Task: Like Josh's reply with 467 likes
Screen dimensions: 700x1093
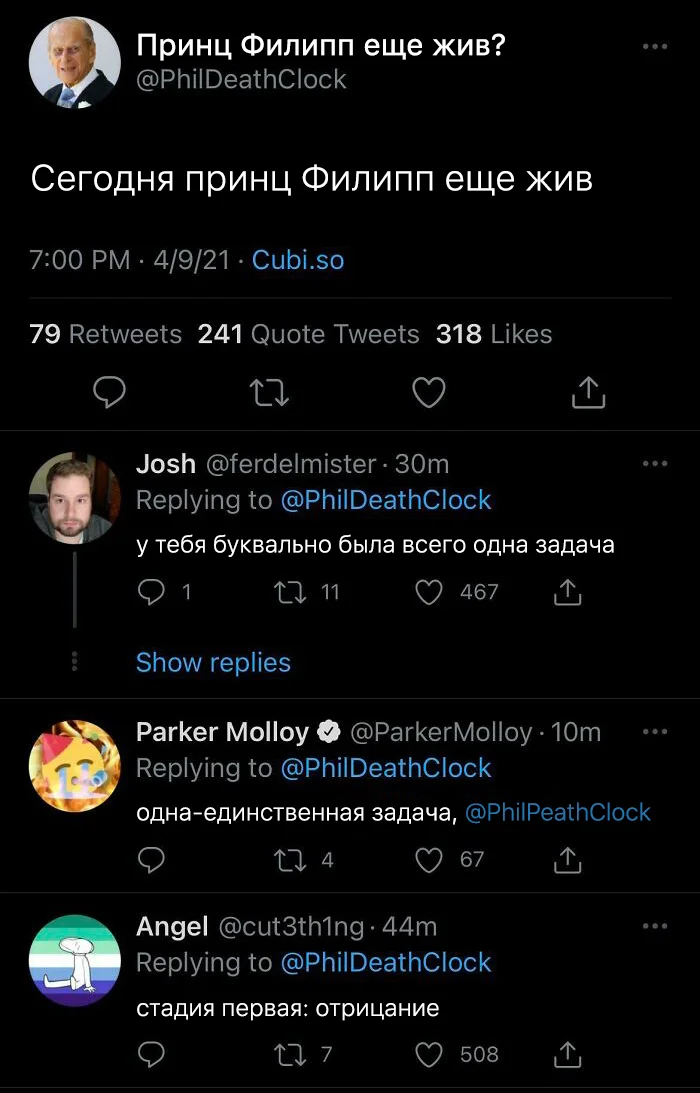Action: 429,593
